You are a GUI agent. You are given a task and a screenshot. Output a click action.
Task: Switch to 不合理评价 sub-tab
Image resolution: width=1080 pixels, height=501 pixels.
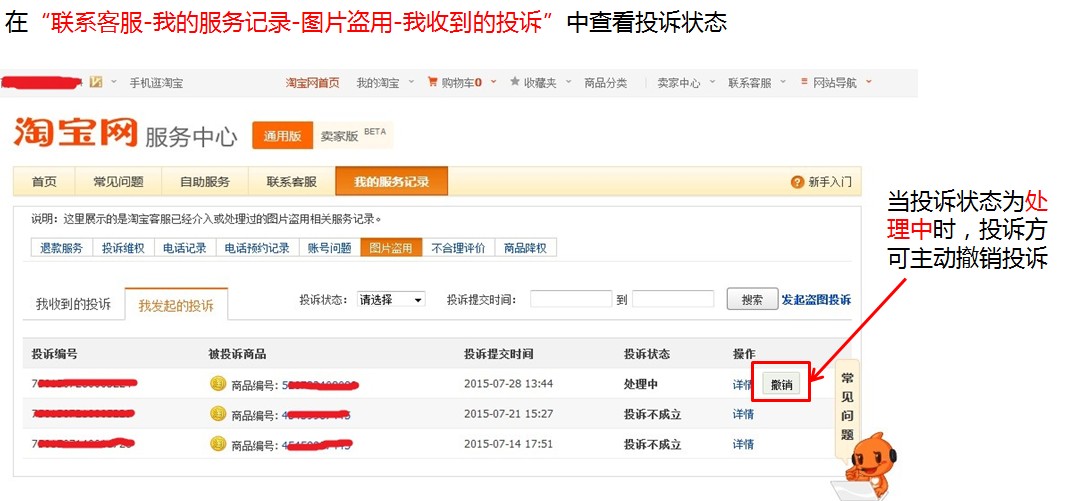click(458, 248)
